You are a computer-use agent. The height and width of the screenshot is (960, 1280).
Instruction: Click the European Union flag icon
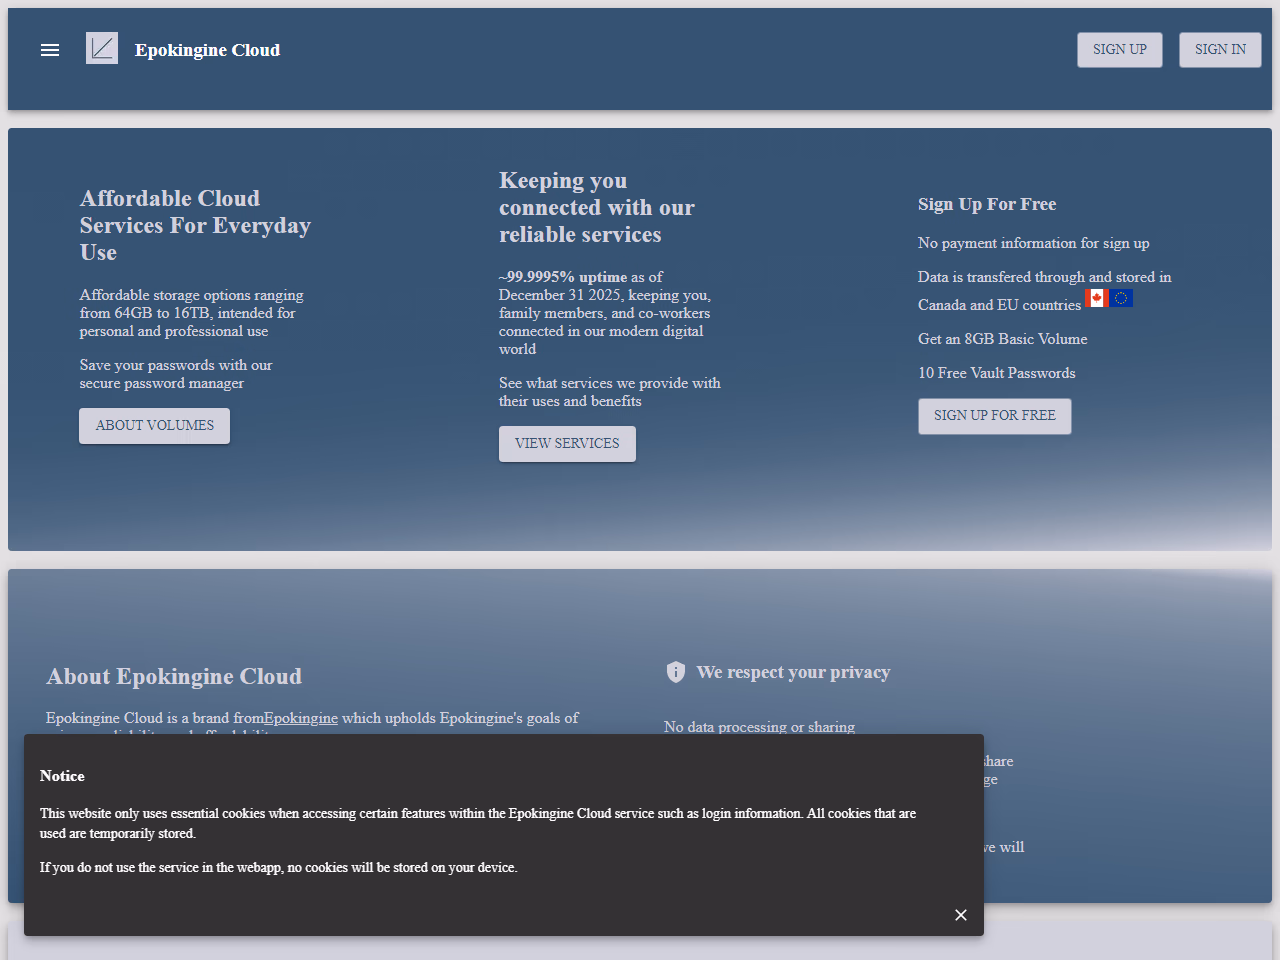pyautogui.click(x=1121, y=298)
